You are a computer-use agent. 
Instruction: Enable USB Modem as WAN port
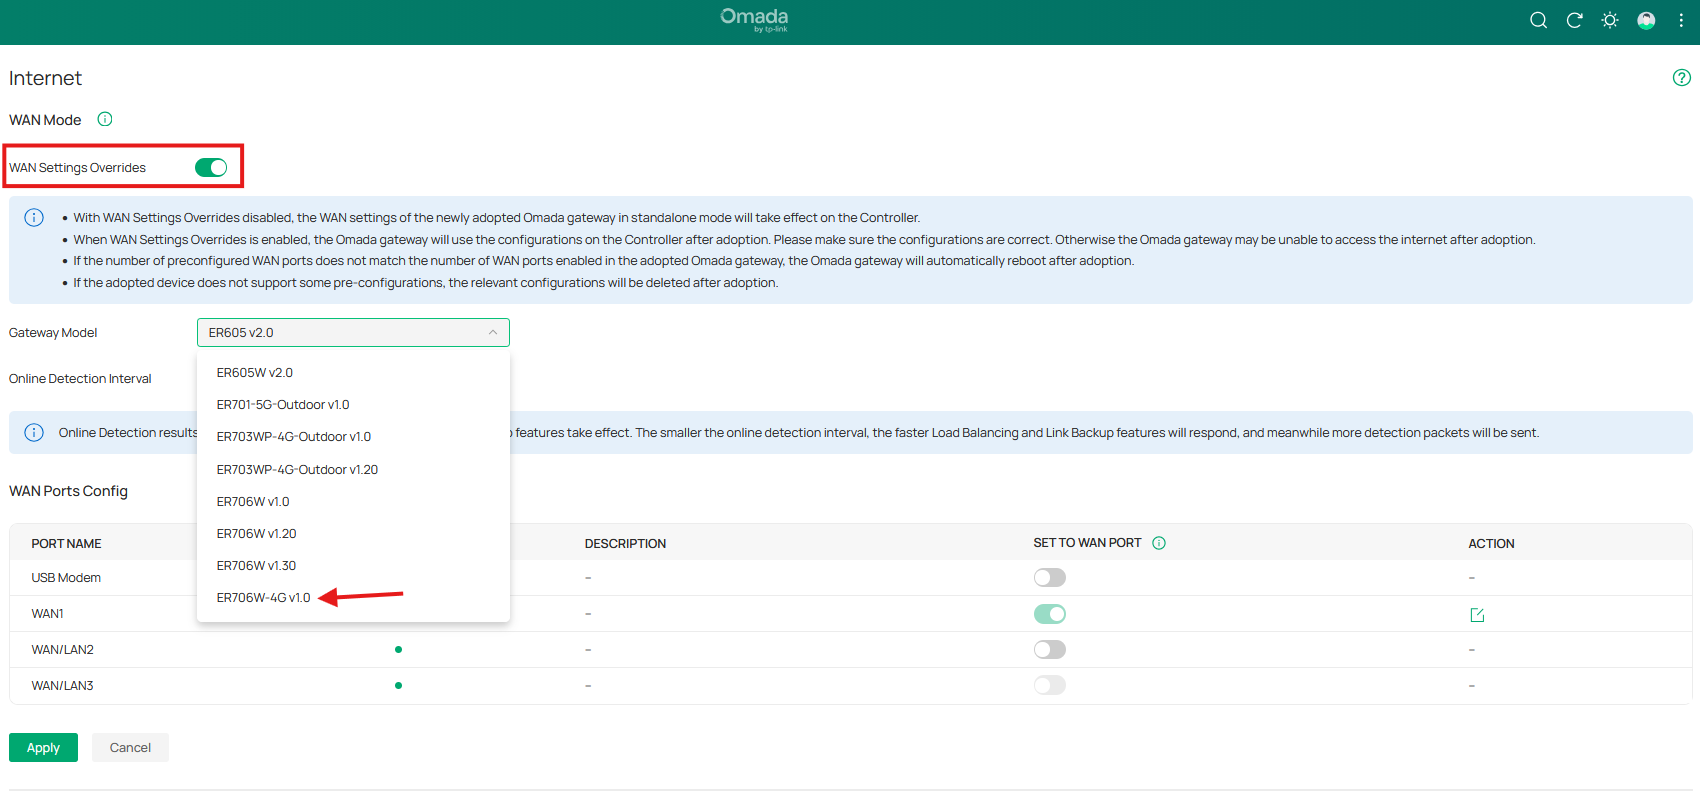(x=1050, y=578)
